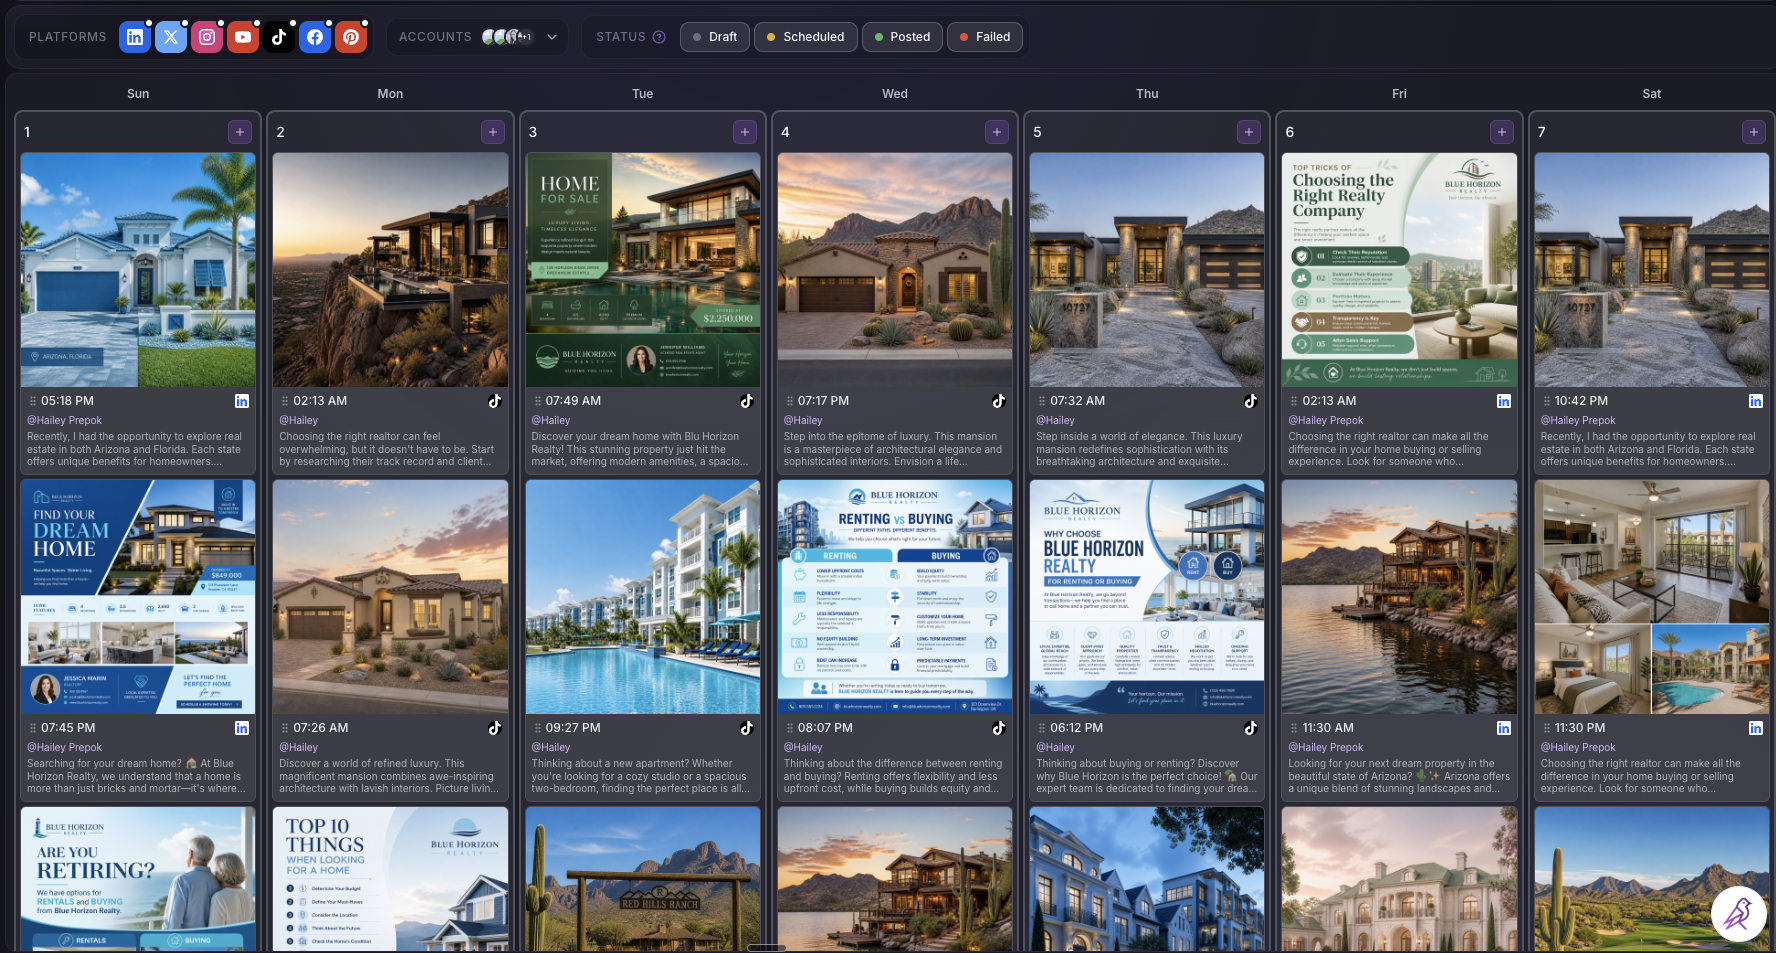Image resolution: width=1776 pixels, height=953 pixels.
Task: Click LinkedIn icon on 05:18 PM post
Action: (242, 401)
